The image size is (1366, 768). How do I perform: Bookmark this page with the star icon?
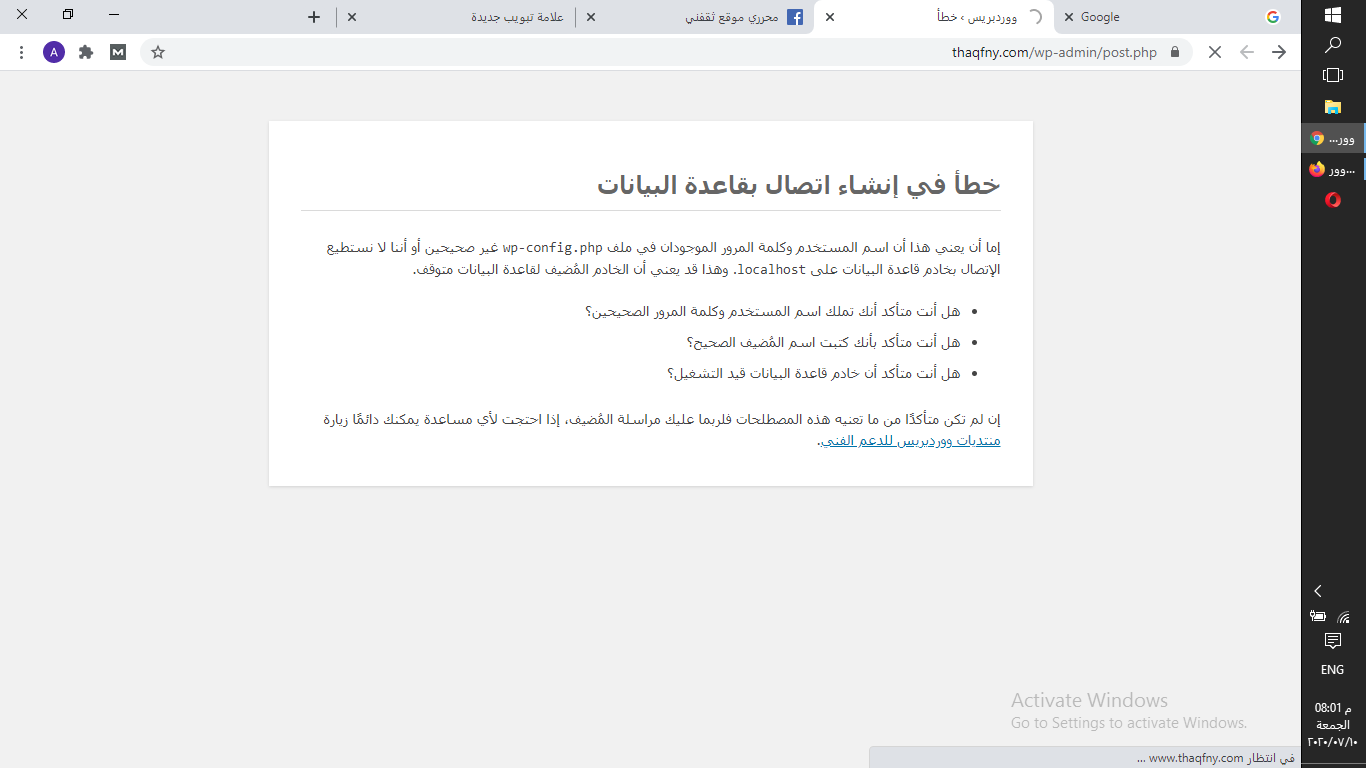(158, 52)
